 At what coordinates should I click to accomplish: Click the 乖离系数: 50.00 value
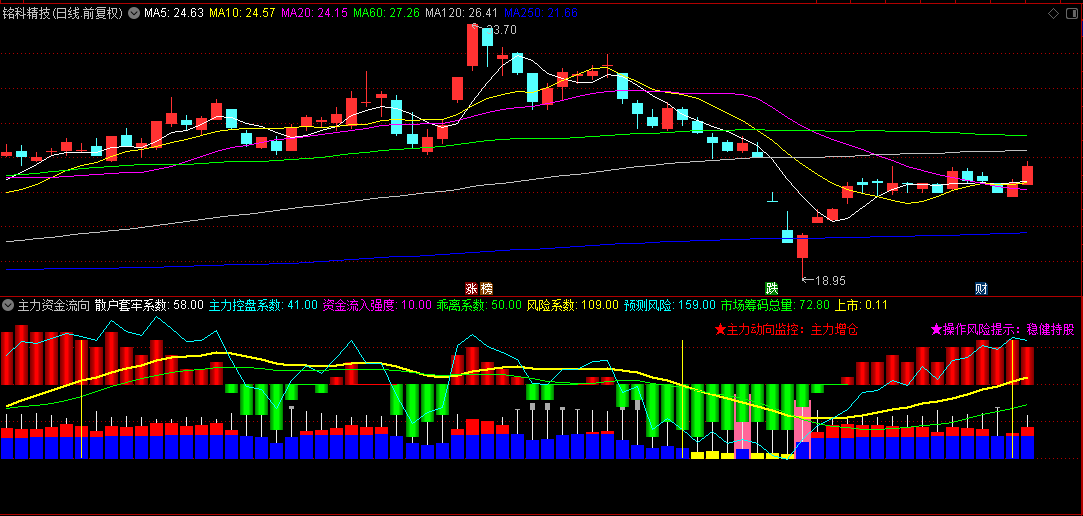479,305
